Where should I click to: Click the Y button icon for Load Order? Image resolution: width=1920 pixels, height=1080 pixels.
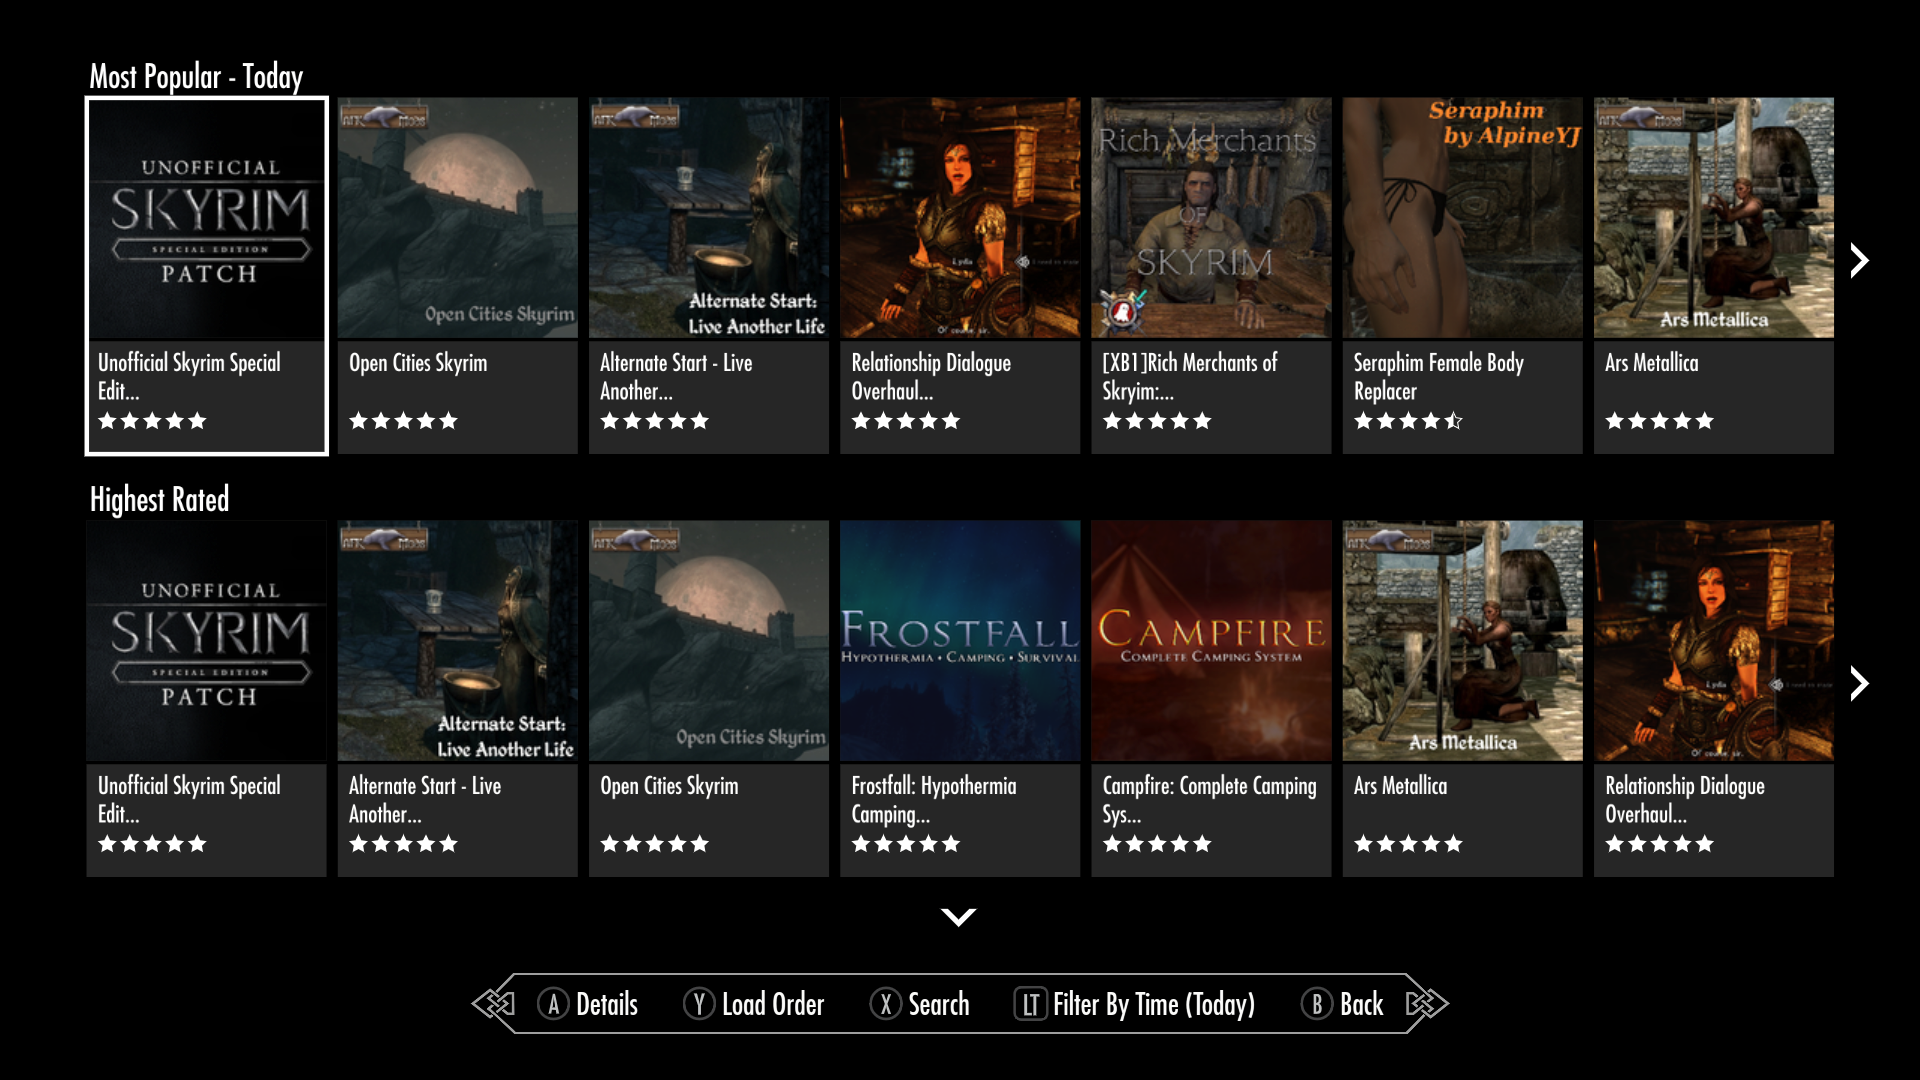(x=699, y=1004)
